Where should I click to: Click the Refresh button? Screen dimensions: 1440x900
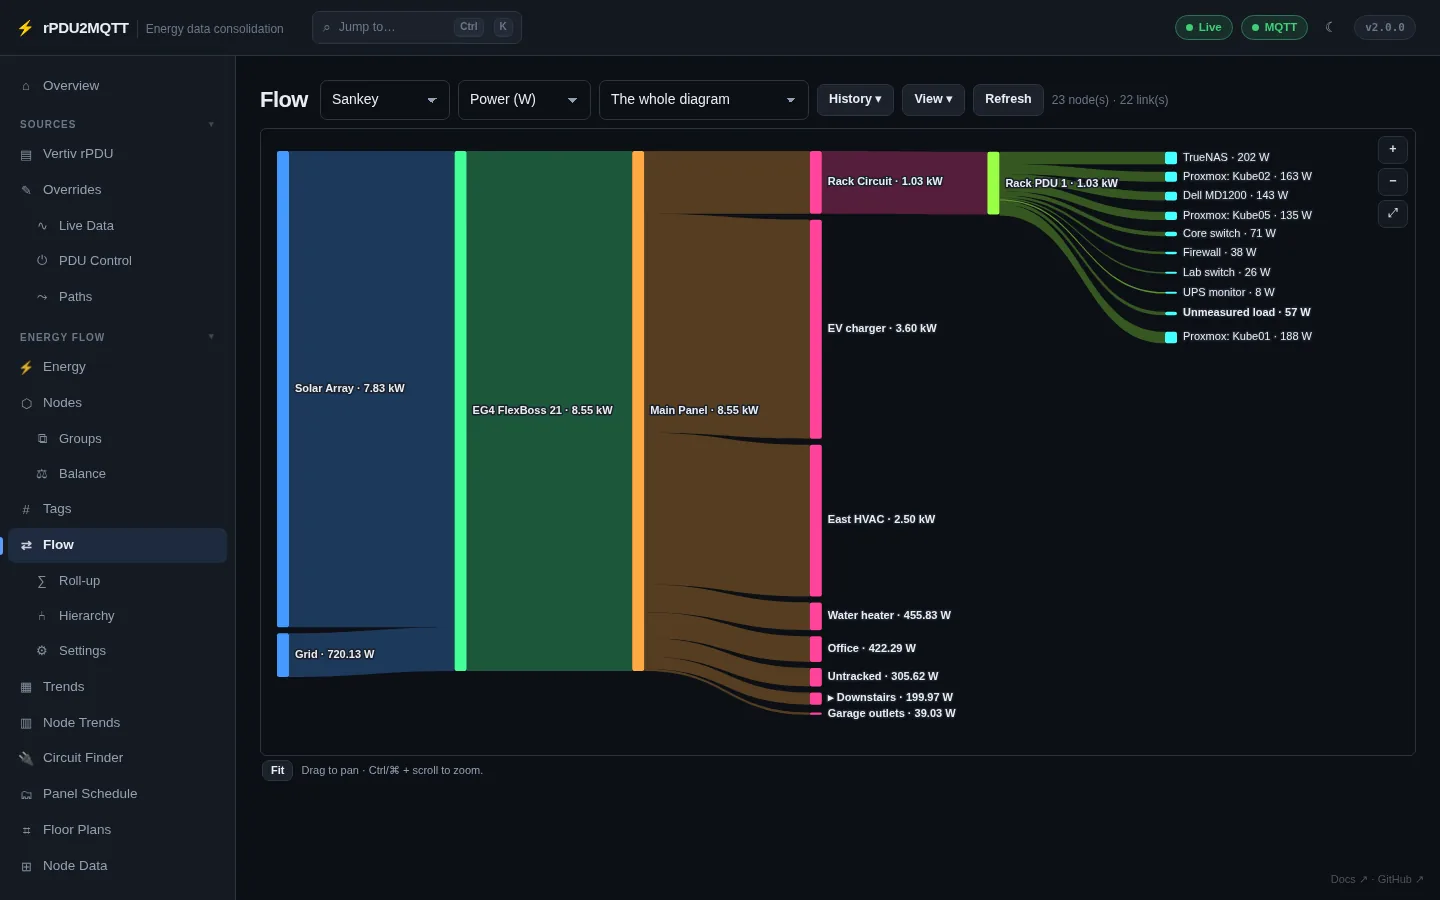(1008, 99)
